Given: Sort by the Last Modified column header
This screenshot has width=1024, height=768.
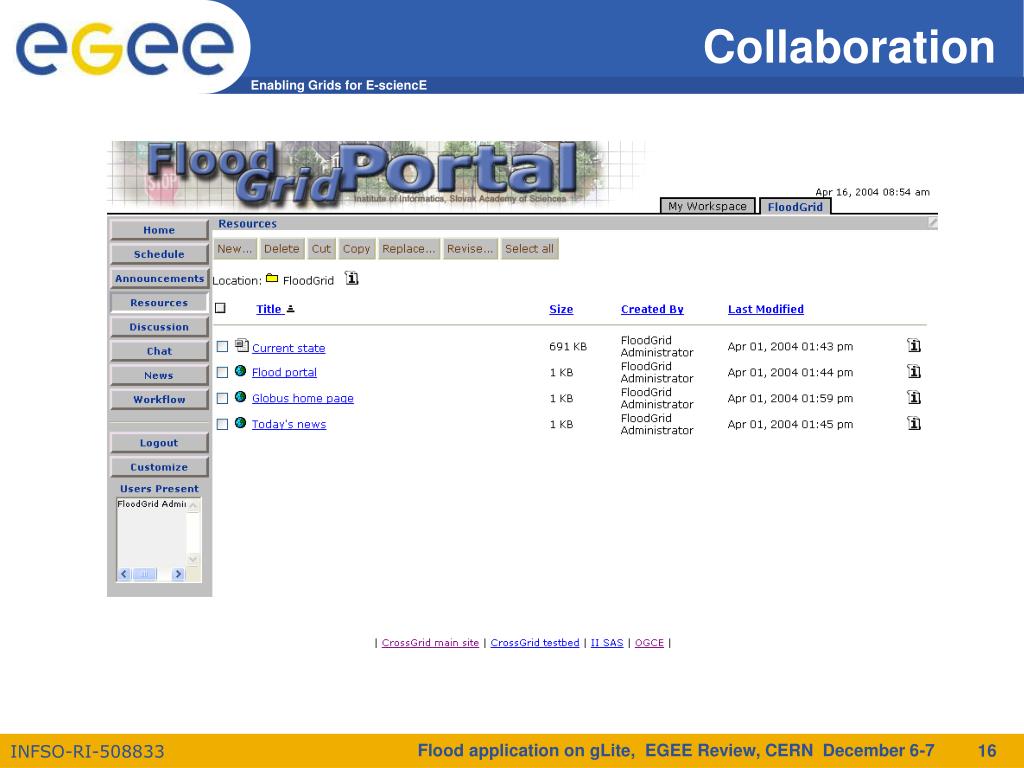Looking at the screenshot, I should point(765,309).
